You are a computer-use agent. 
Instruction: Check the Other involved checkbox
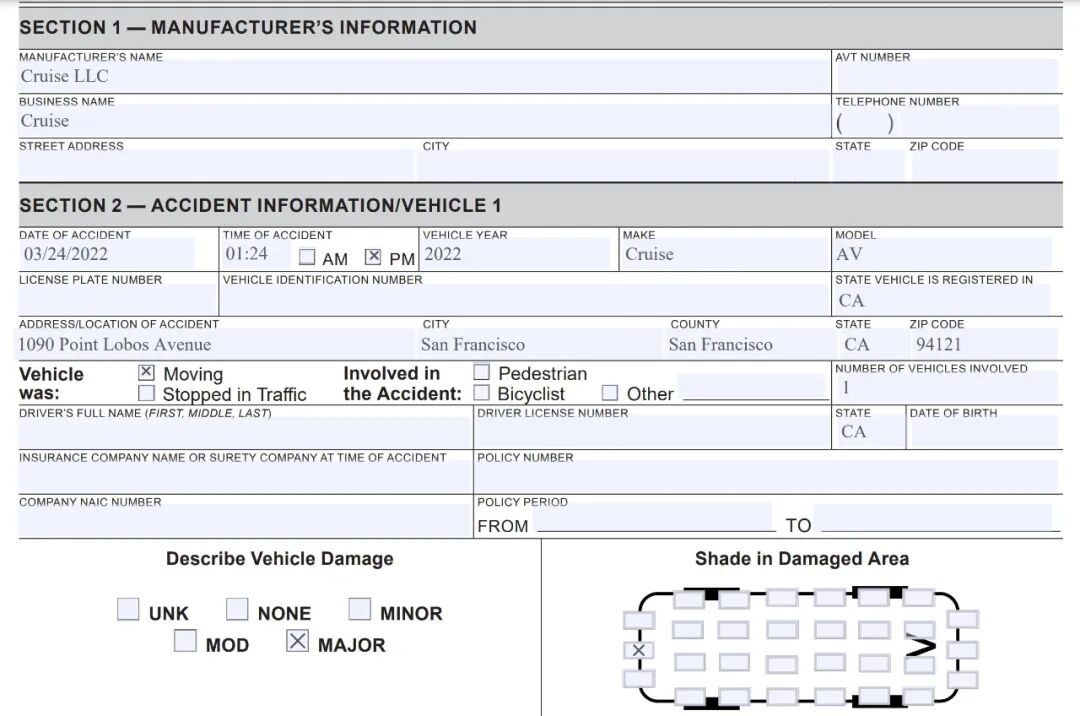click(x=610, y=392)
